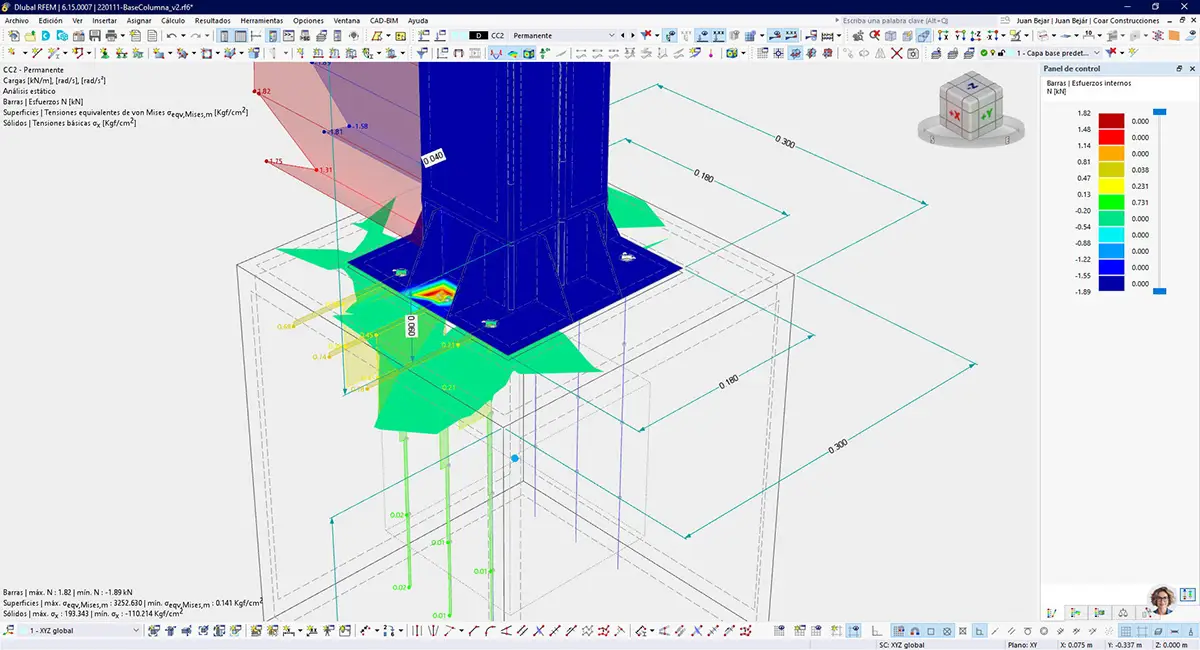
Task: Click the user avatar photo
Action: [x=1163, y=600]
